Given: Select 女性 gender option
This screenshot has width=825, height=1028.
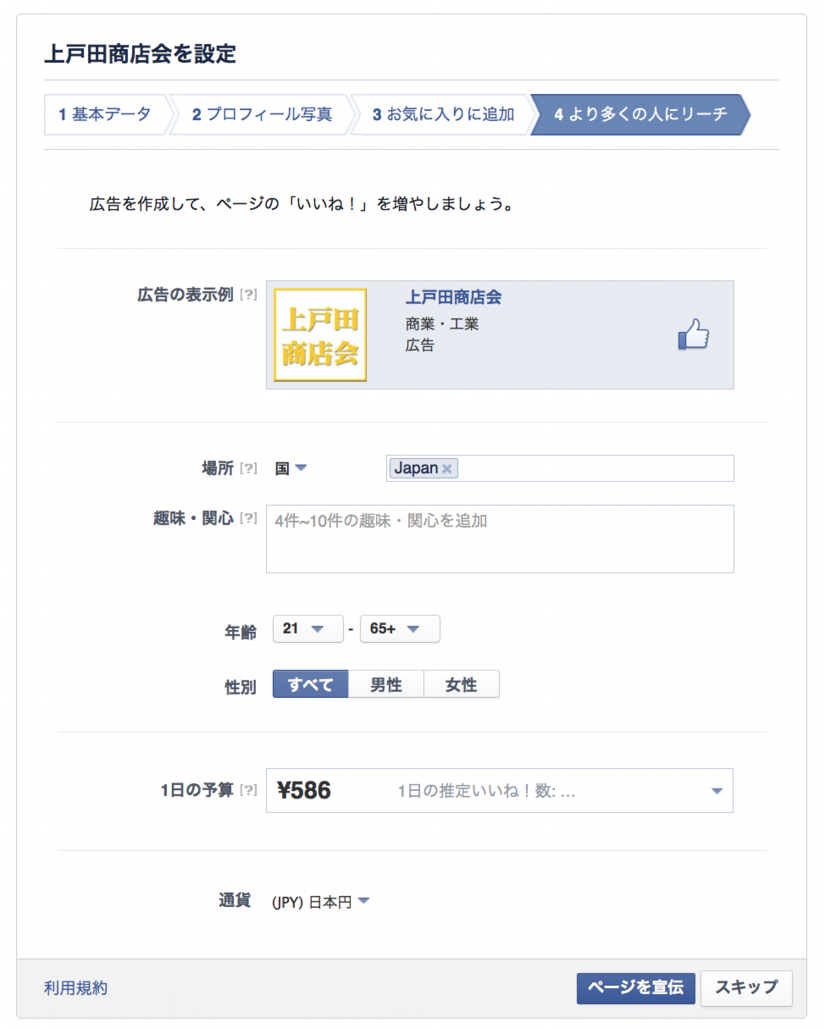Looking at the screenshot, I should [461, 685].
